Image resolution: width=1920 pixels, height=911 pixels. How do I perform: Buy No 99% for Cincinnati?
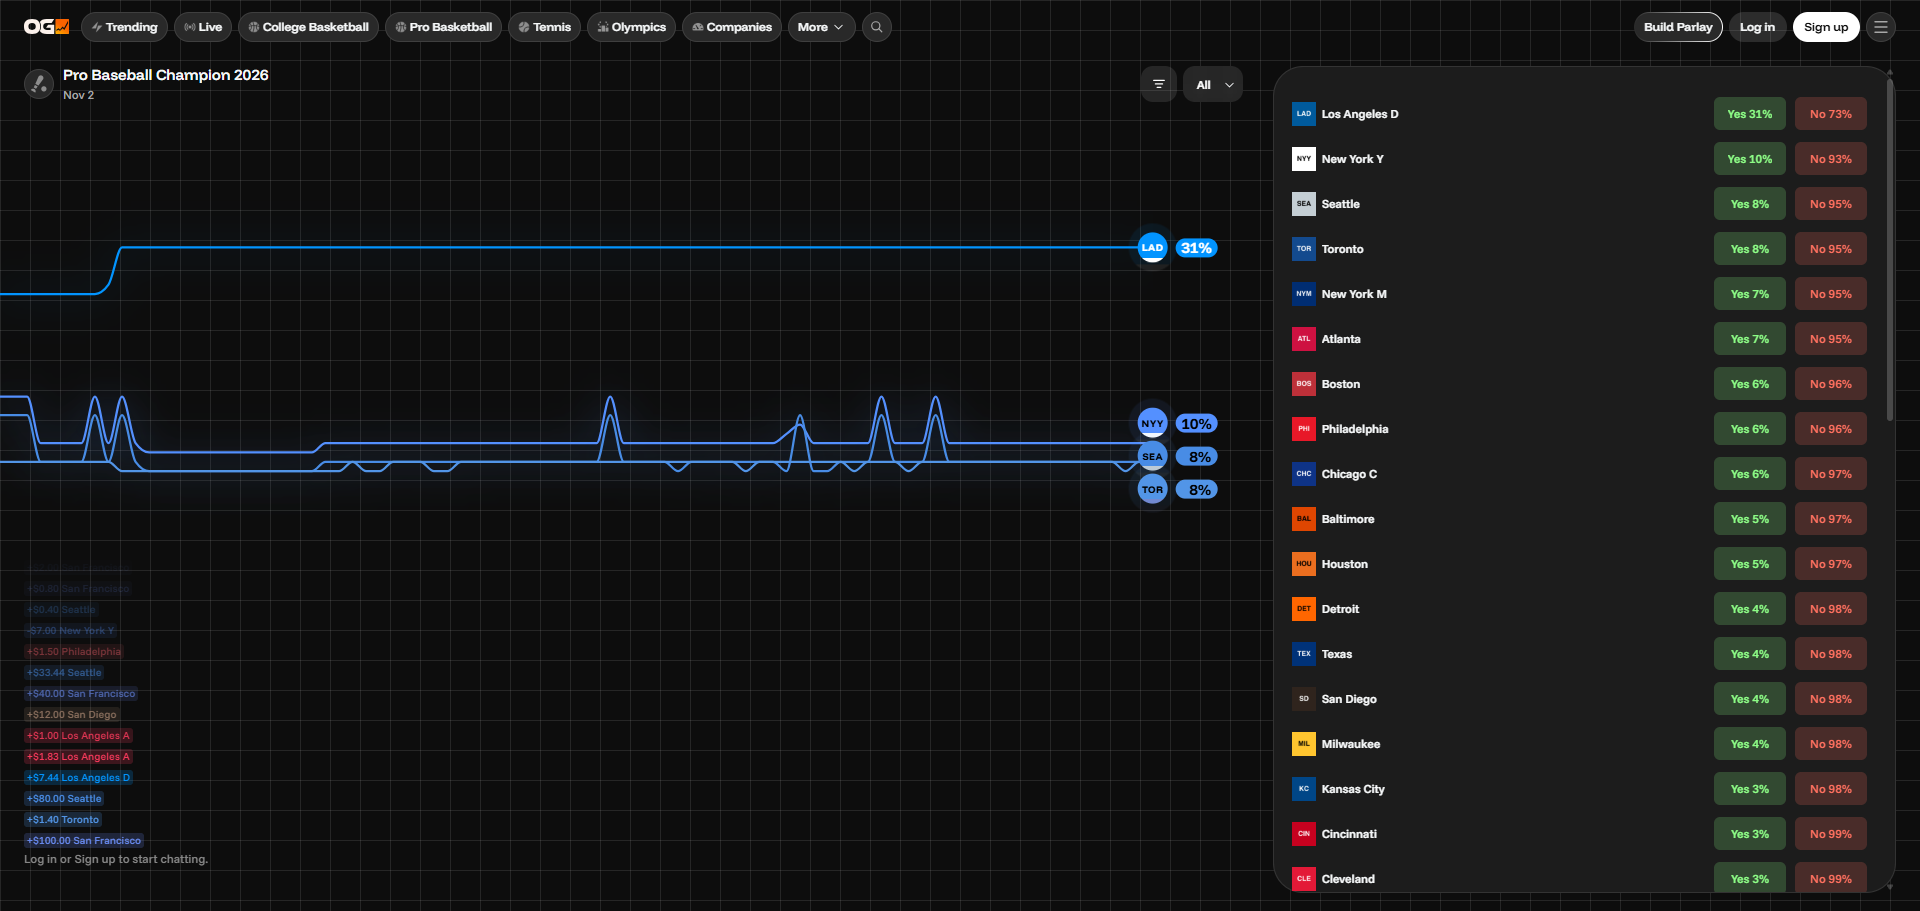1830,834
